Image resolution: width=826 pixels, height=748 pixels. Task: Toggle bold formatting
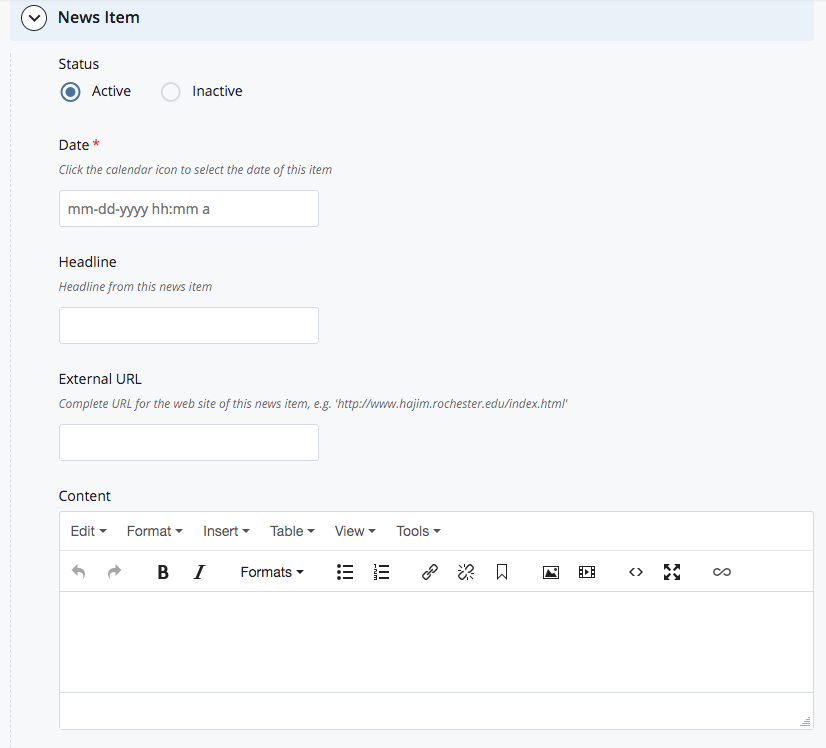pos(163,572)
